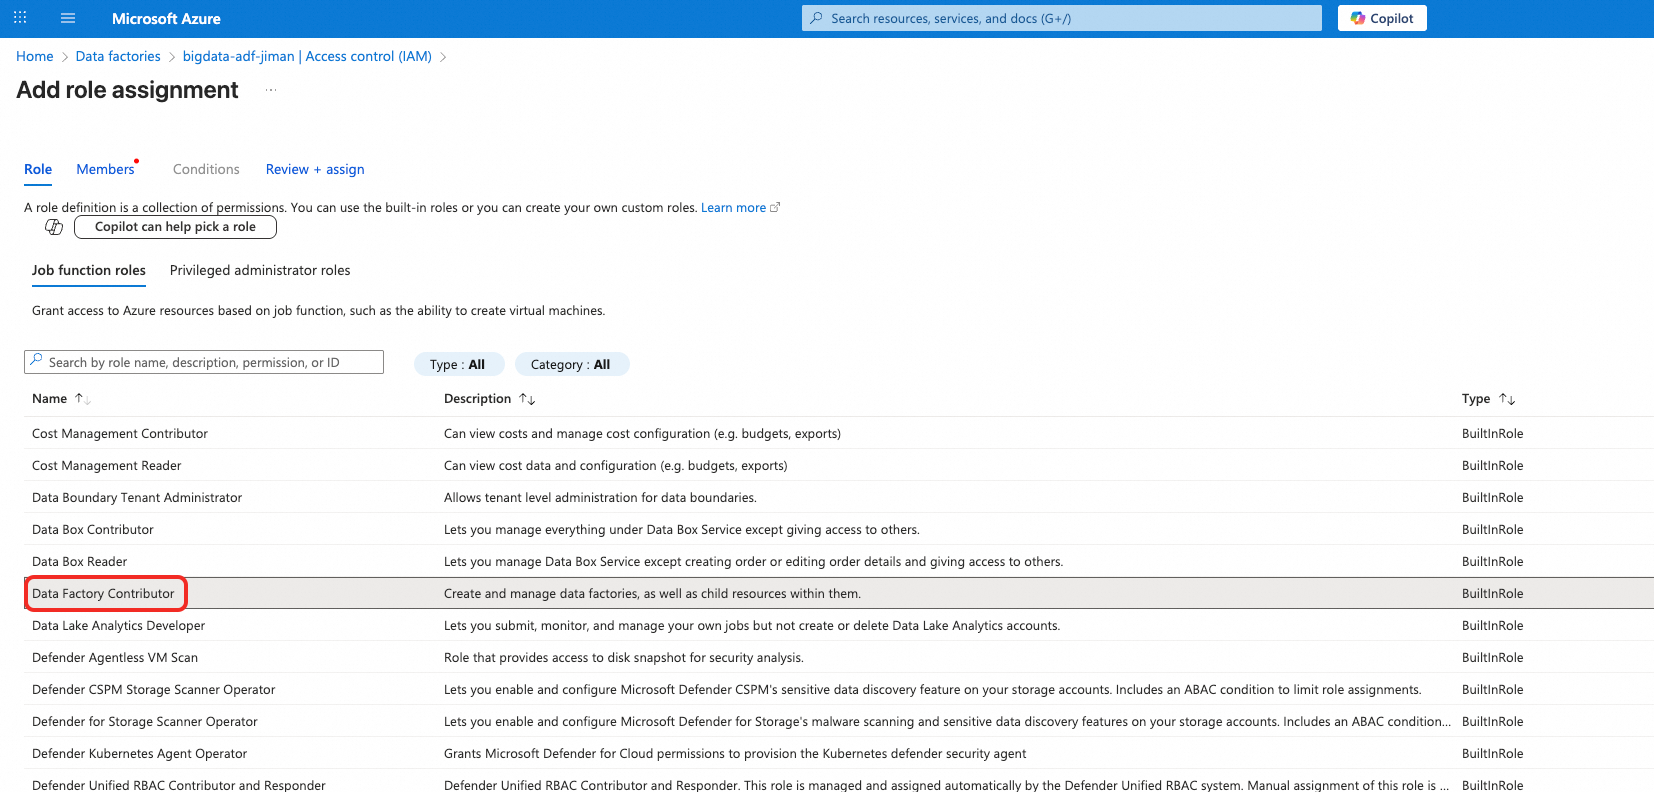Click the Copilot sparkle icon beside role helper
The width and height of the screenshot is (1654, 792).
tap(54, 227)
